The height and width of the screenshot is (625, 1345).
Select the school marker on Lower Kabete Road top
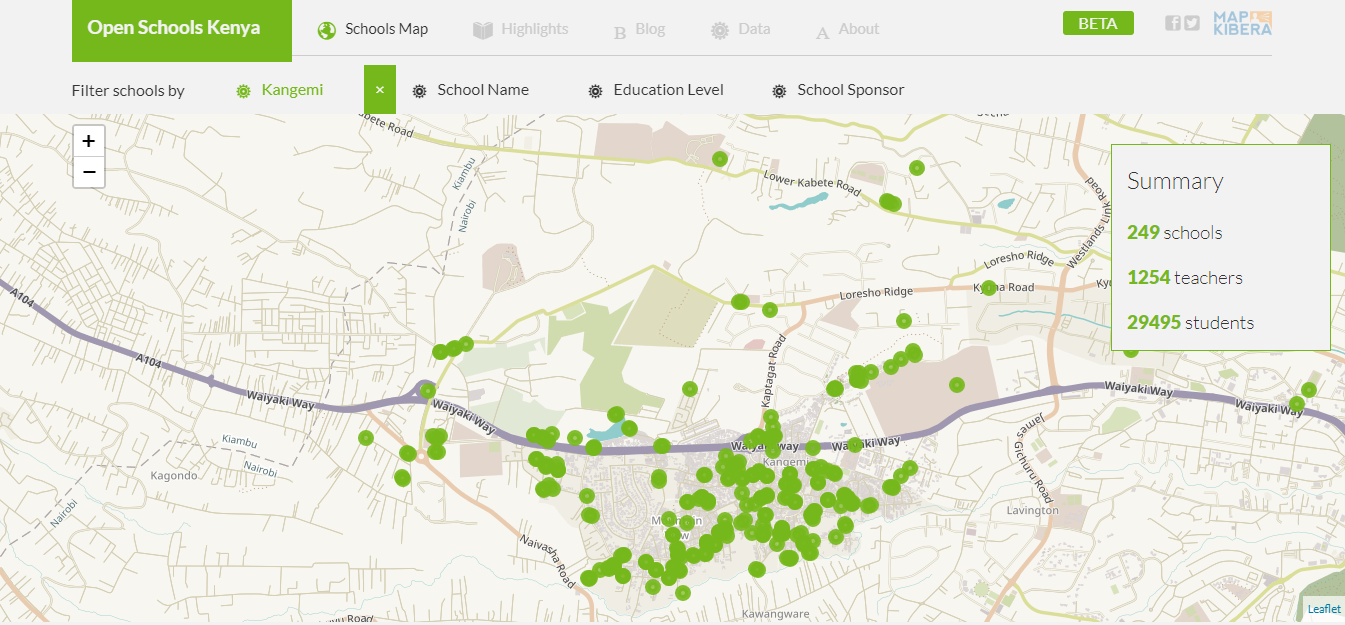[x=719, y=158]
